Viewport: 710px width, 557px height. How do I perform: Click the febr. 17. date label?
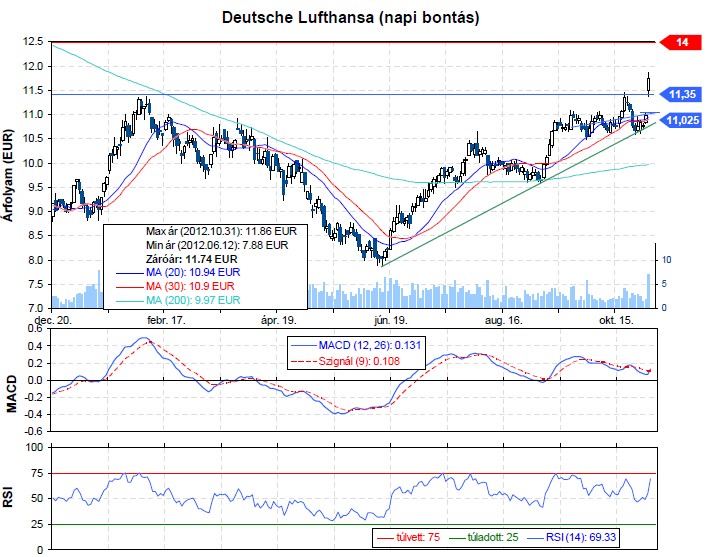[166, 321]
